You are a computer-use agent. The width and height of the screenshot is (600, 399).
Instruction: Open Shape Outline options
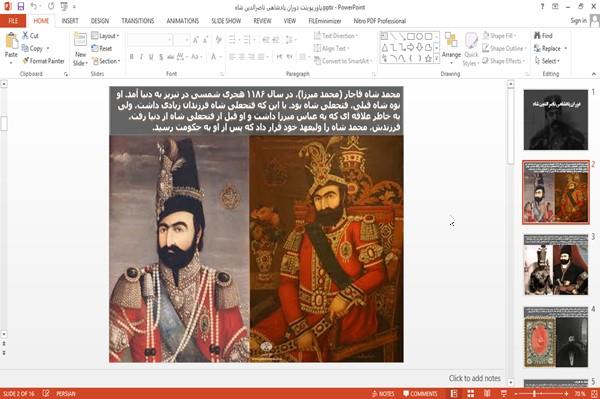504,48
